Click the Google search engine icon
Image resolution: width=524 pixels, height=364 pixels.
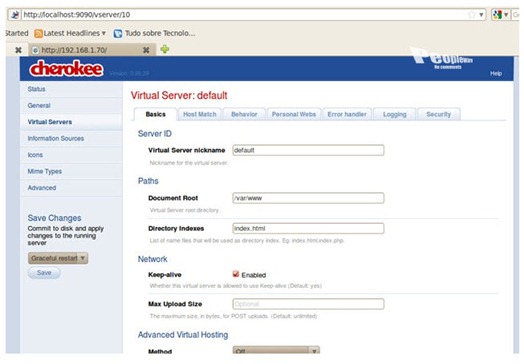[x=498, y=14]
